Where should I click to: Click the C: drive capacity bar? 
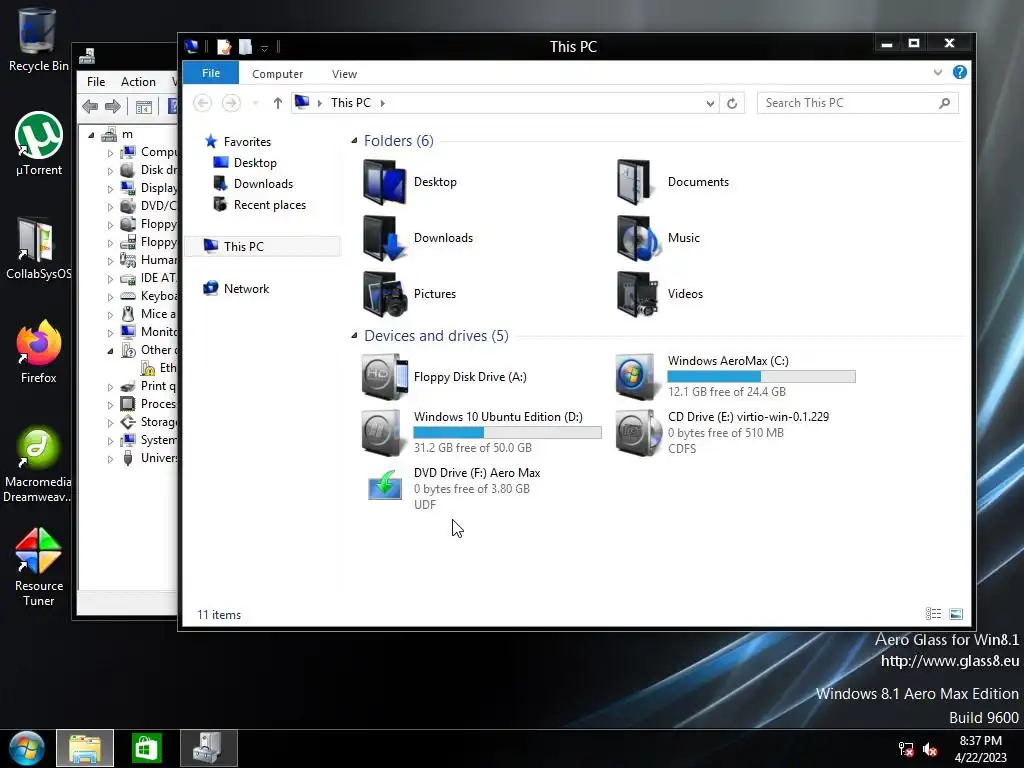pos(761,376)
